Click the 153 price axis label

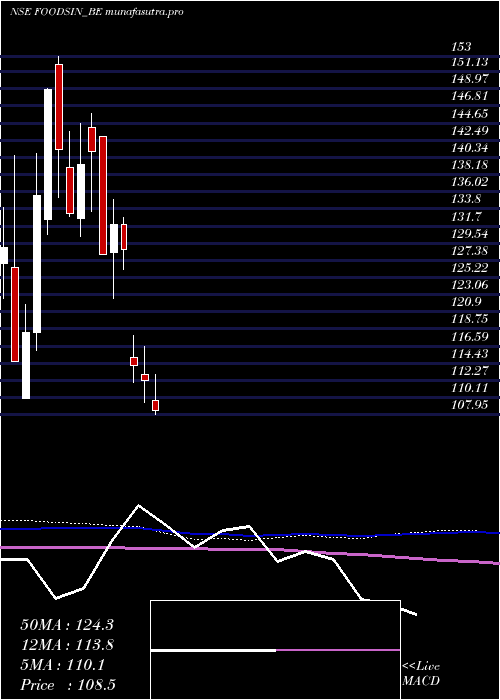[462, 46]
